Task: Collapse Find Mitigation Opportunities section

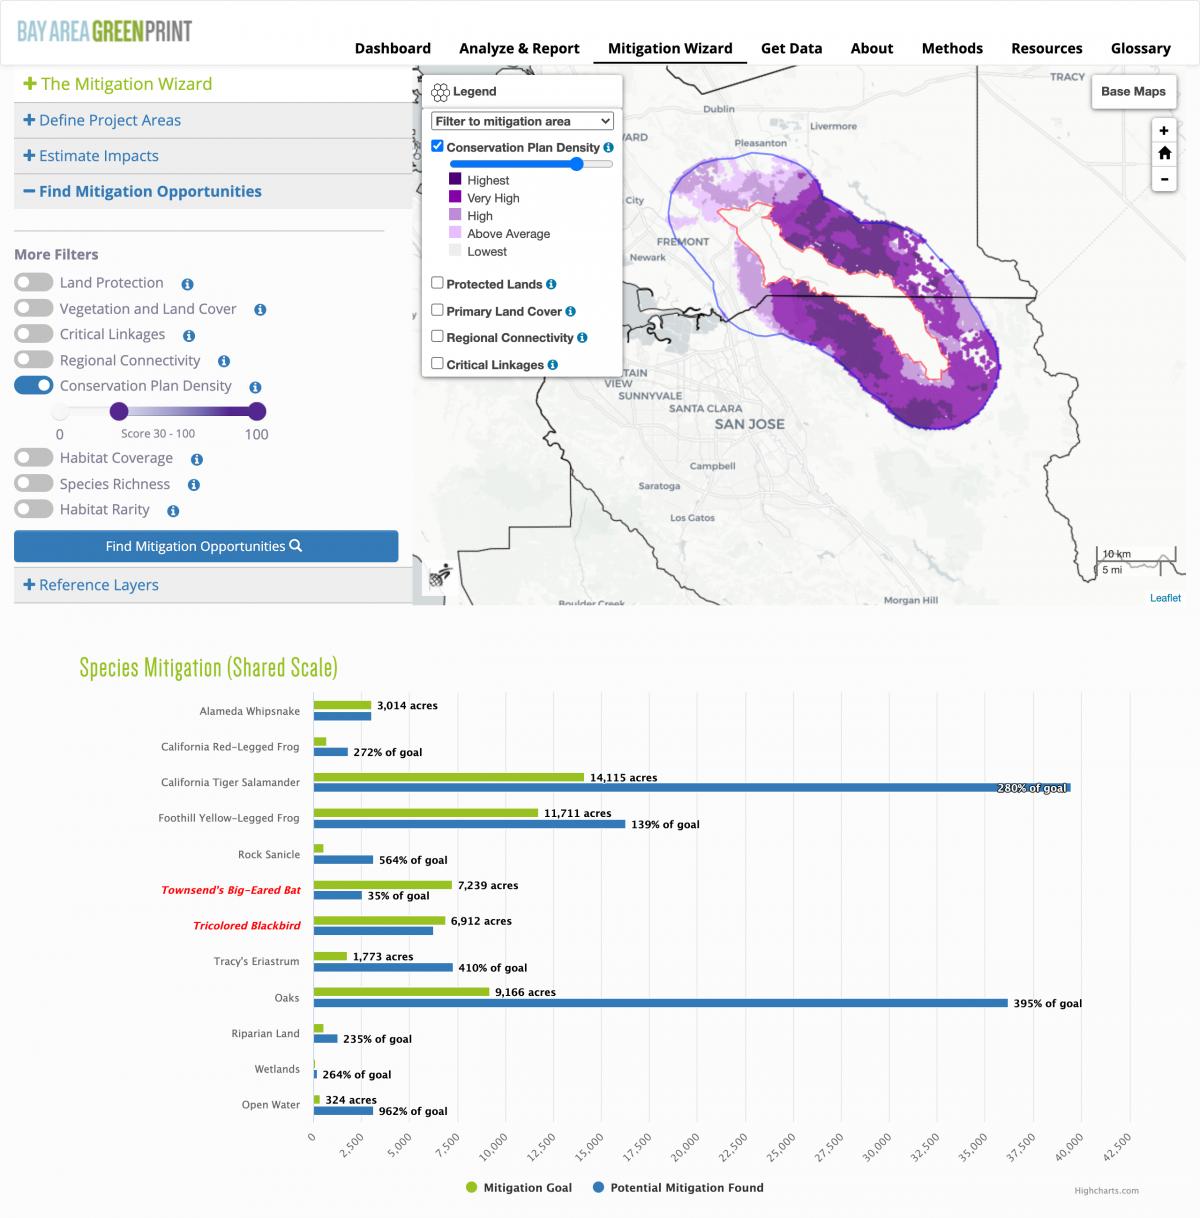Action: coord(213,192)
